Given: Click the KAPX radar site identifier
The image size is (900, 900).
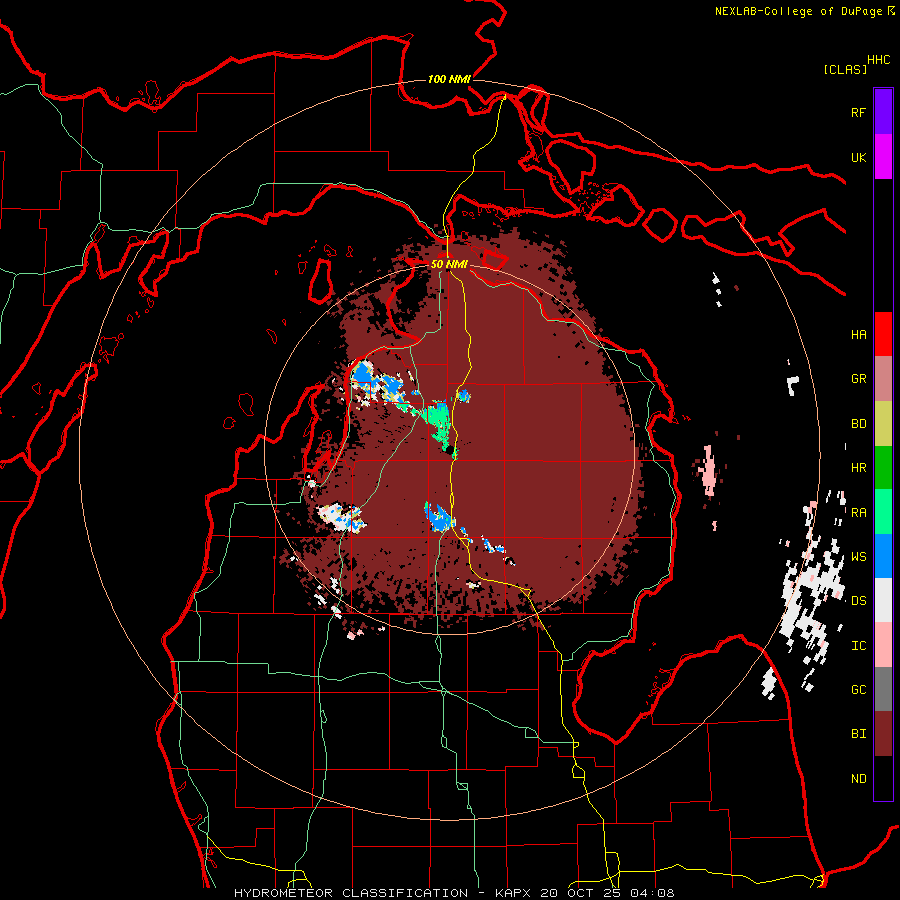Looking at the screenshot, I should pos(514,893).
